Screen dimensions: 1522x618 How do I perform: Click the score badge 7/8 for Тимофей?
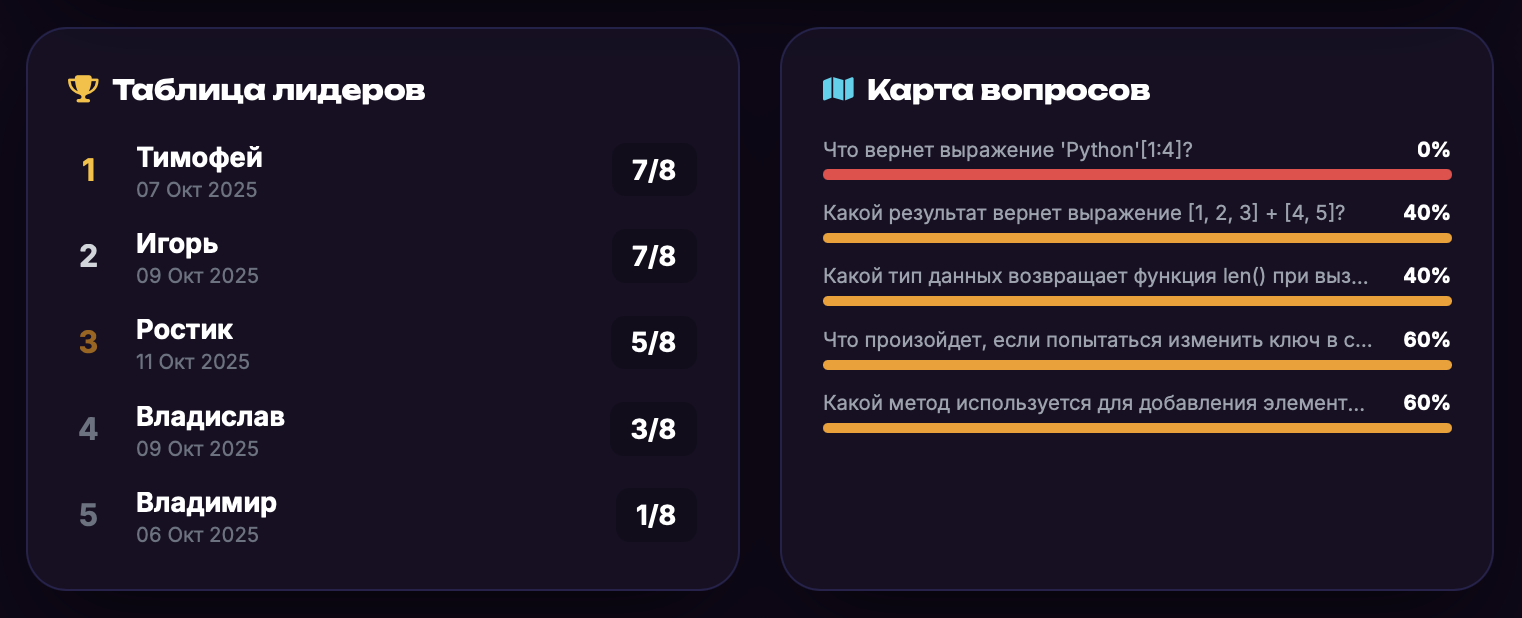point(654,170)
